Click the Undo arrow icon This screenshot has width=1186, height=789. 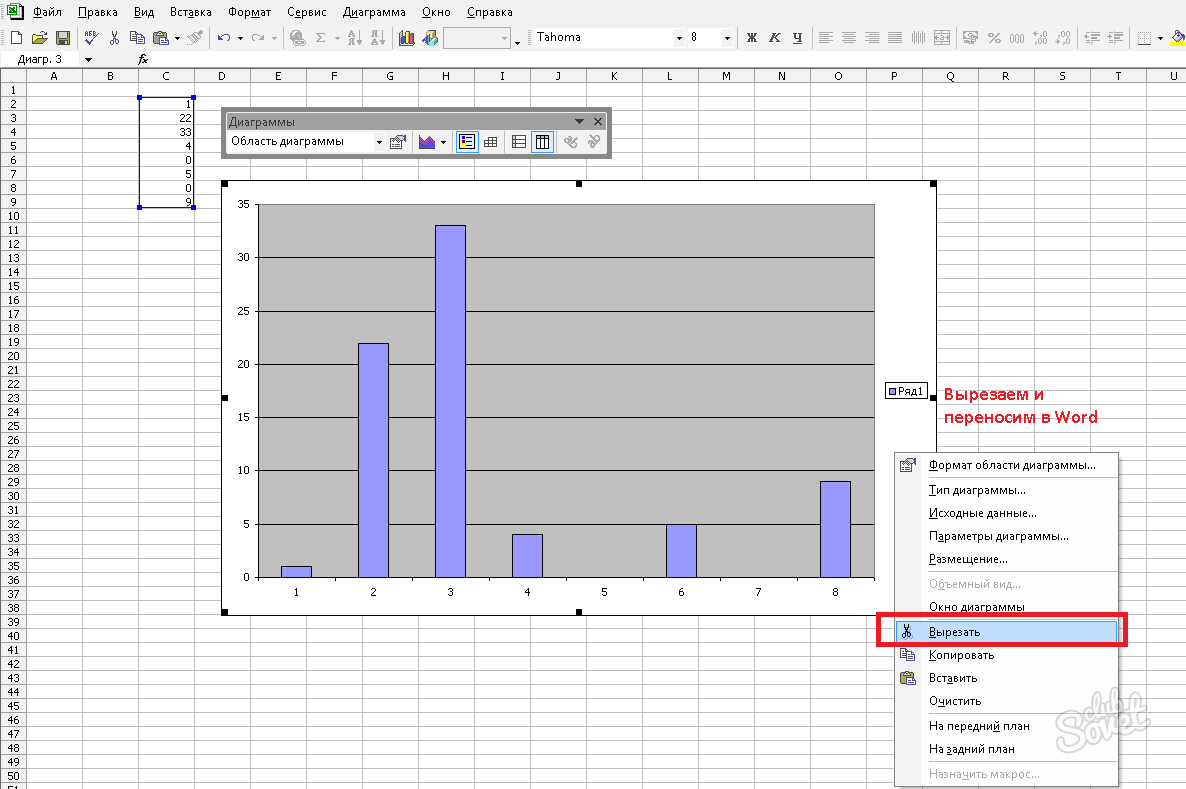(x=224, y=38)
